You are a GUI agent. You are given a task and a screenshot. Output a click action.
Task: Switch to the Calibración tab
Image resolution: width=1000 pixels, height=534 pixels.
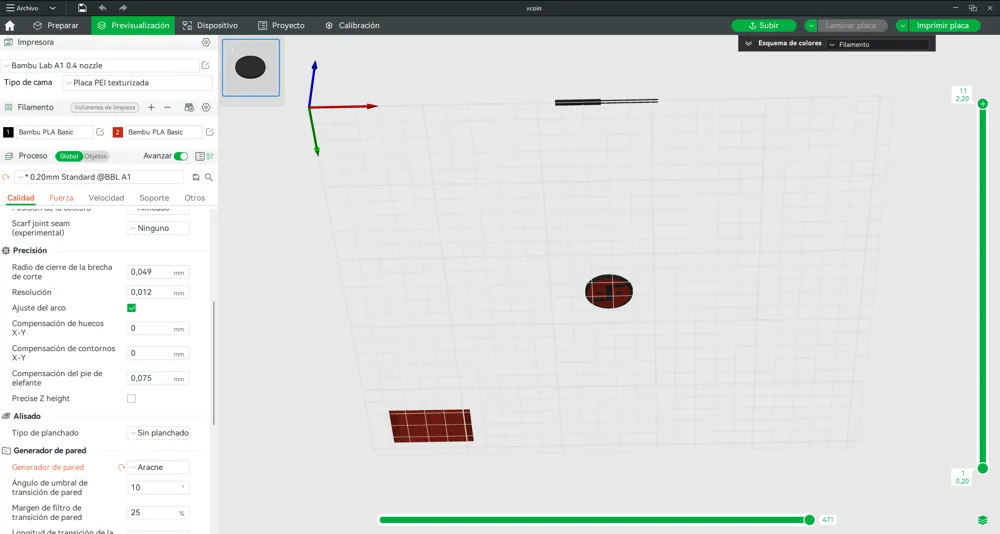click(x=352, y=26)
